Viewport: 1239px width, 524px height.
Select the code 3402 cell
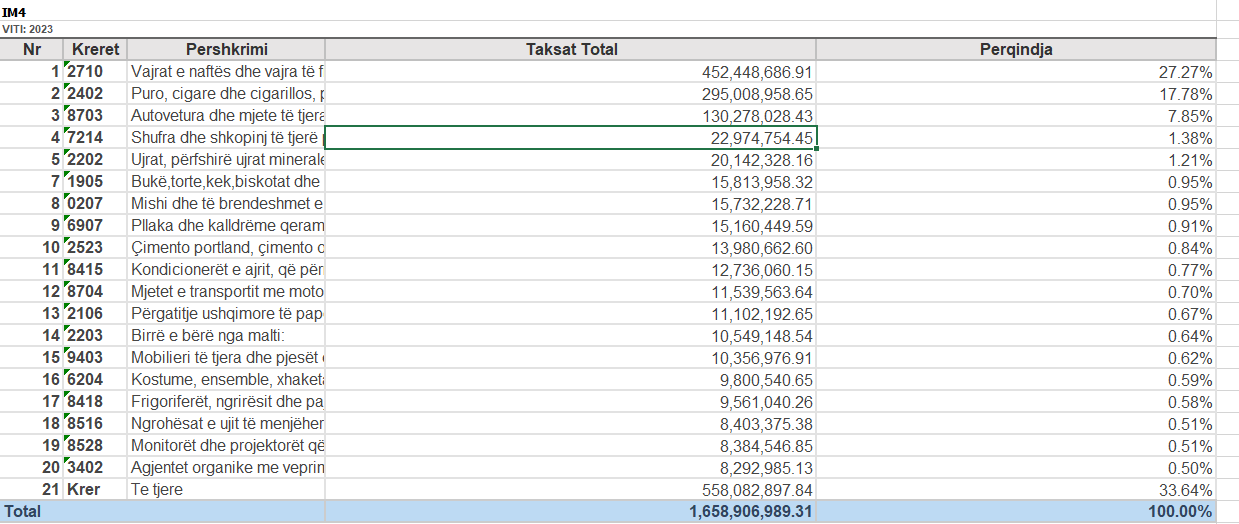pos(94,468)
